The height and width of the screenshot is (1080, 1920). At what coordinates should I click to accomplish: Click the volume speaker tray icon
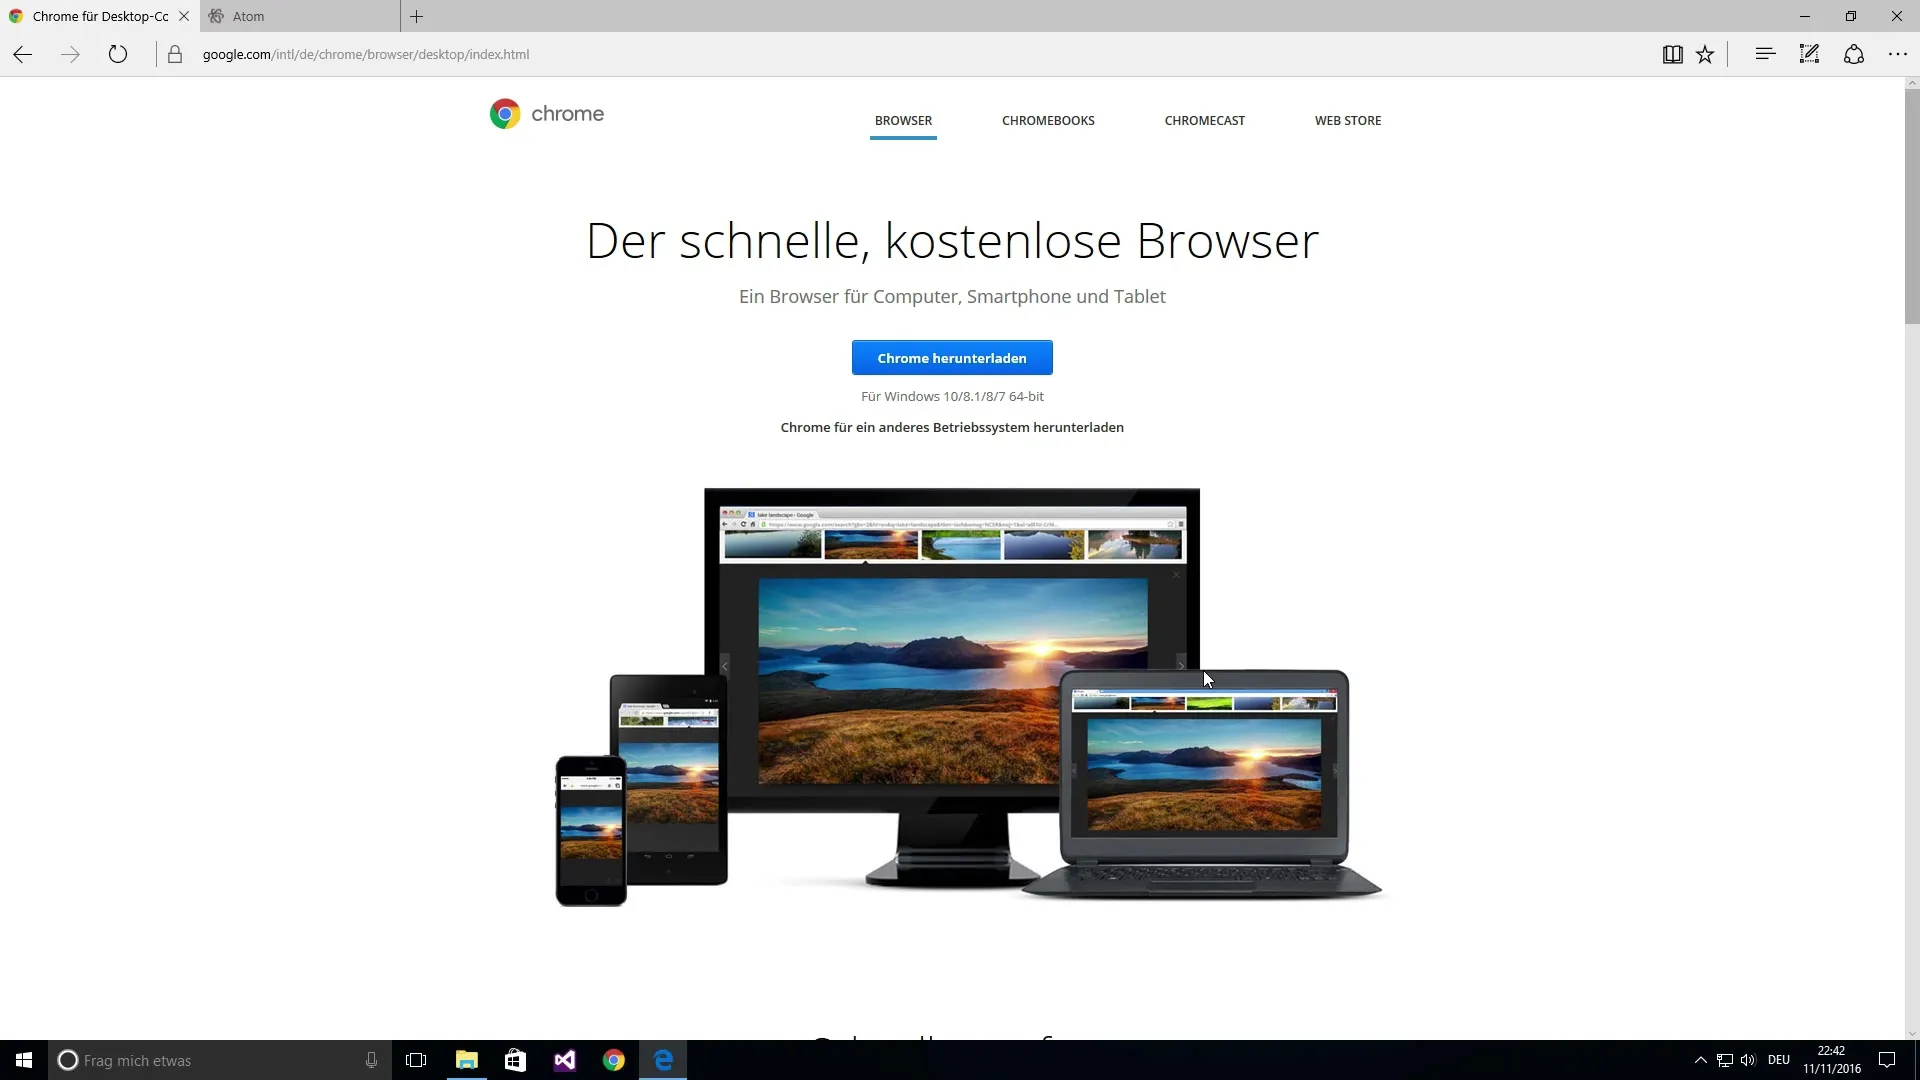1748,1060
